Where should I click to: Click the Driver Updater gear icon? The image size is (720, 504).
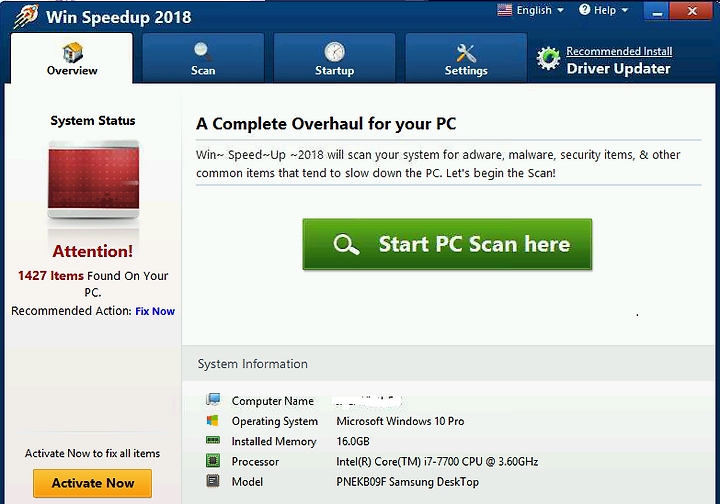click(548, 59)
